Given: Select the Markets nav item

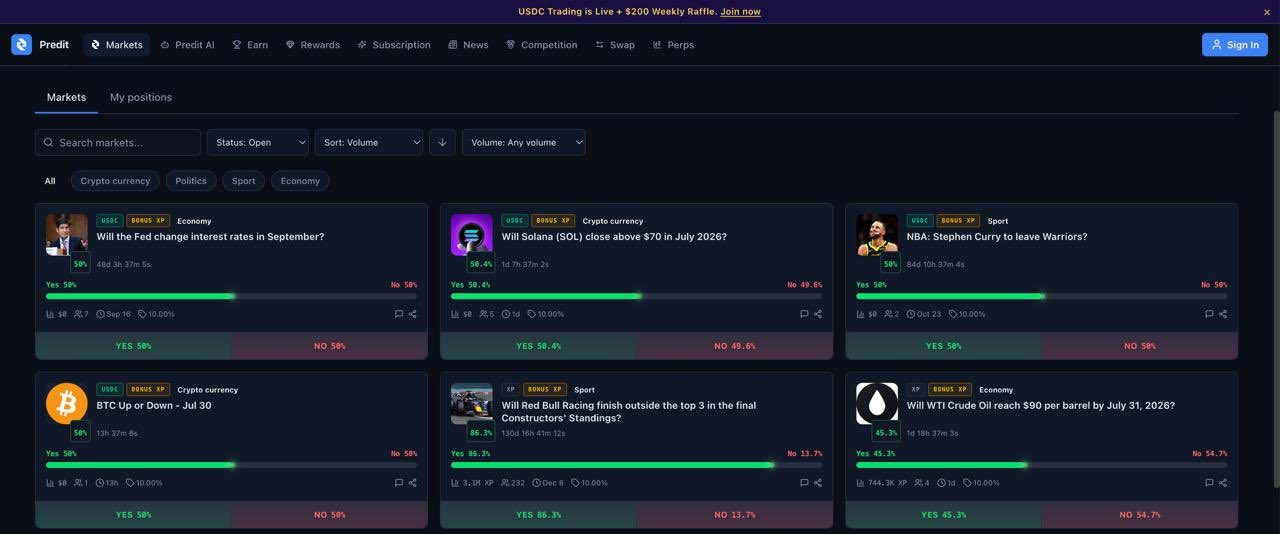Looking at the screenshot, I should point(117,45).
